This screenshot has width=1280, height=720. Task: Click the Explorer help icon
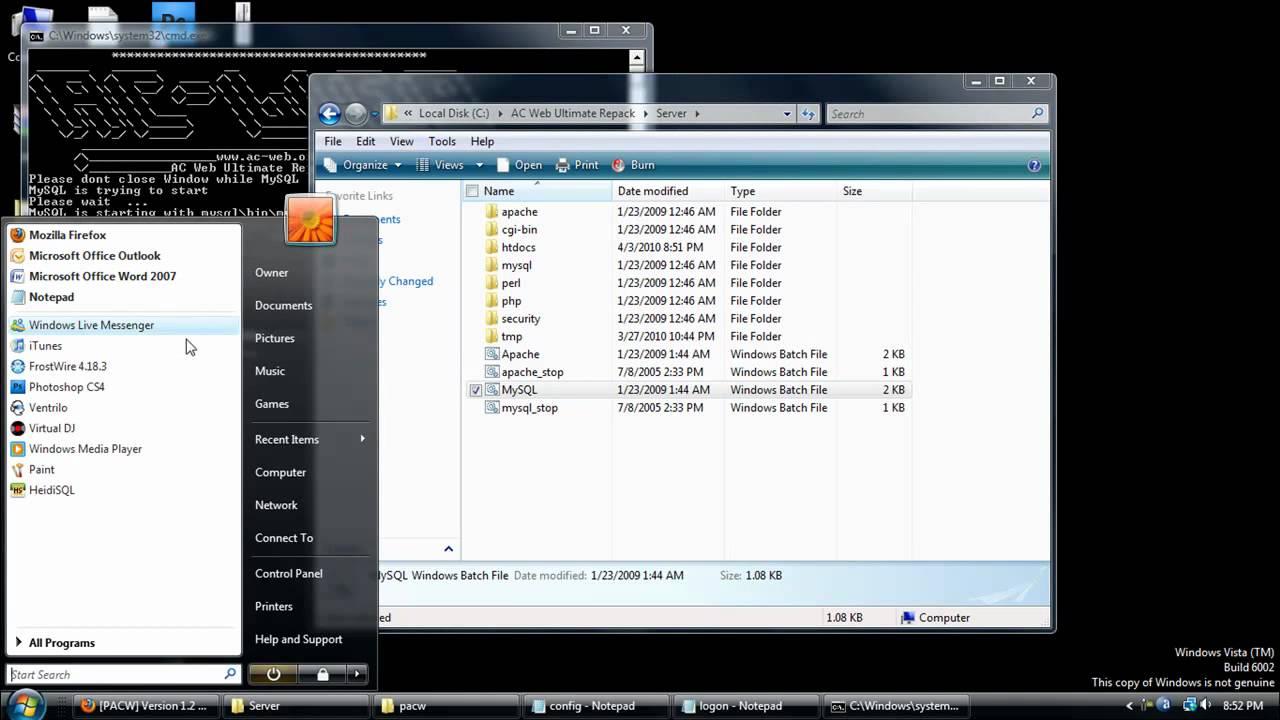click(1034, 165)
